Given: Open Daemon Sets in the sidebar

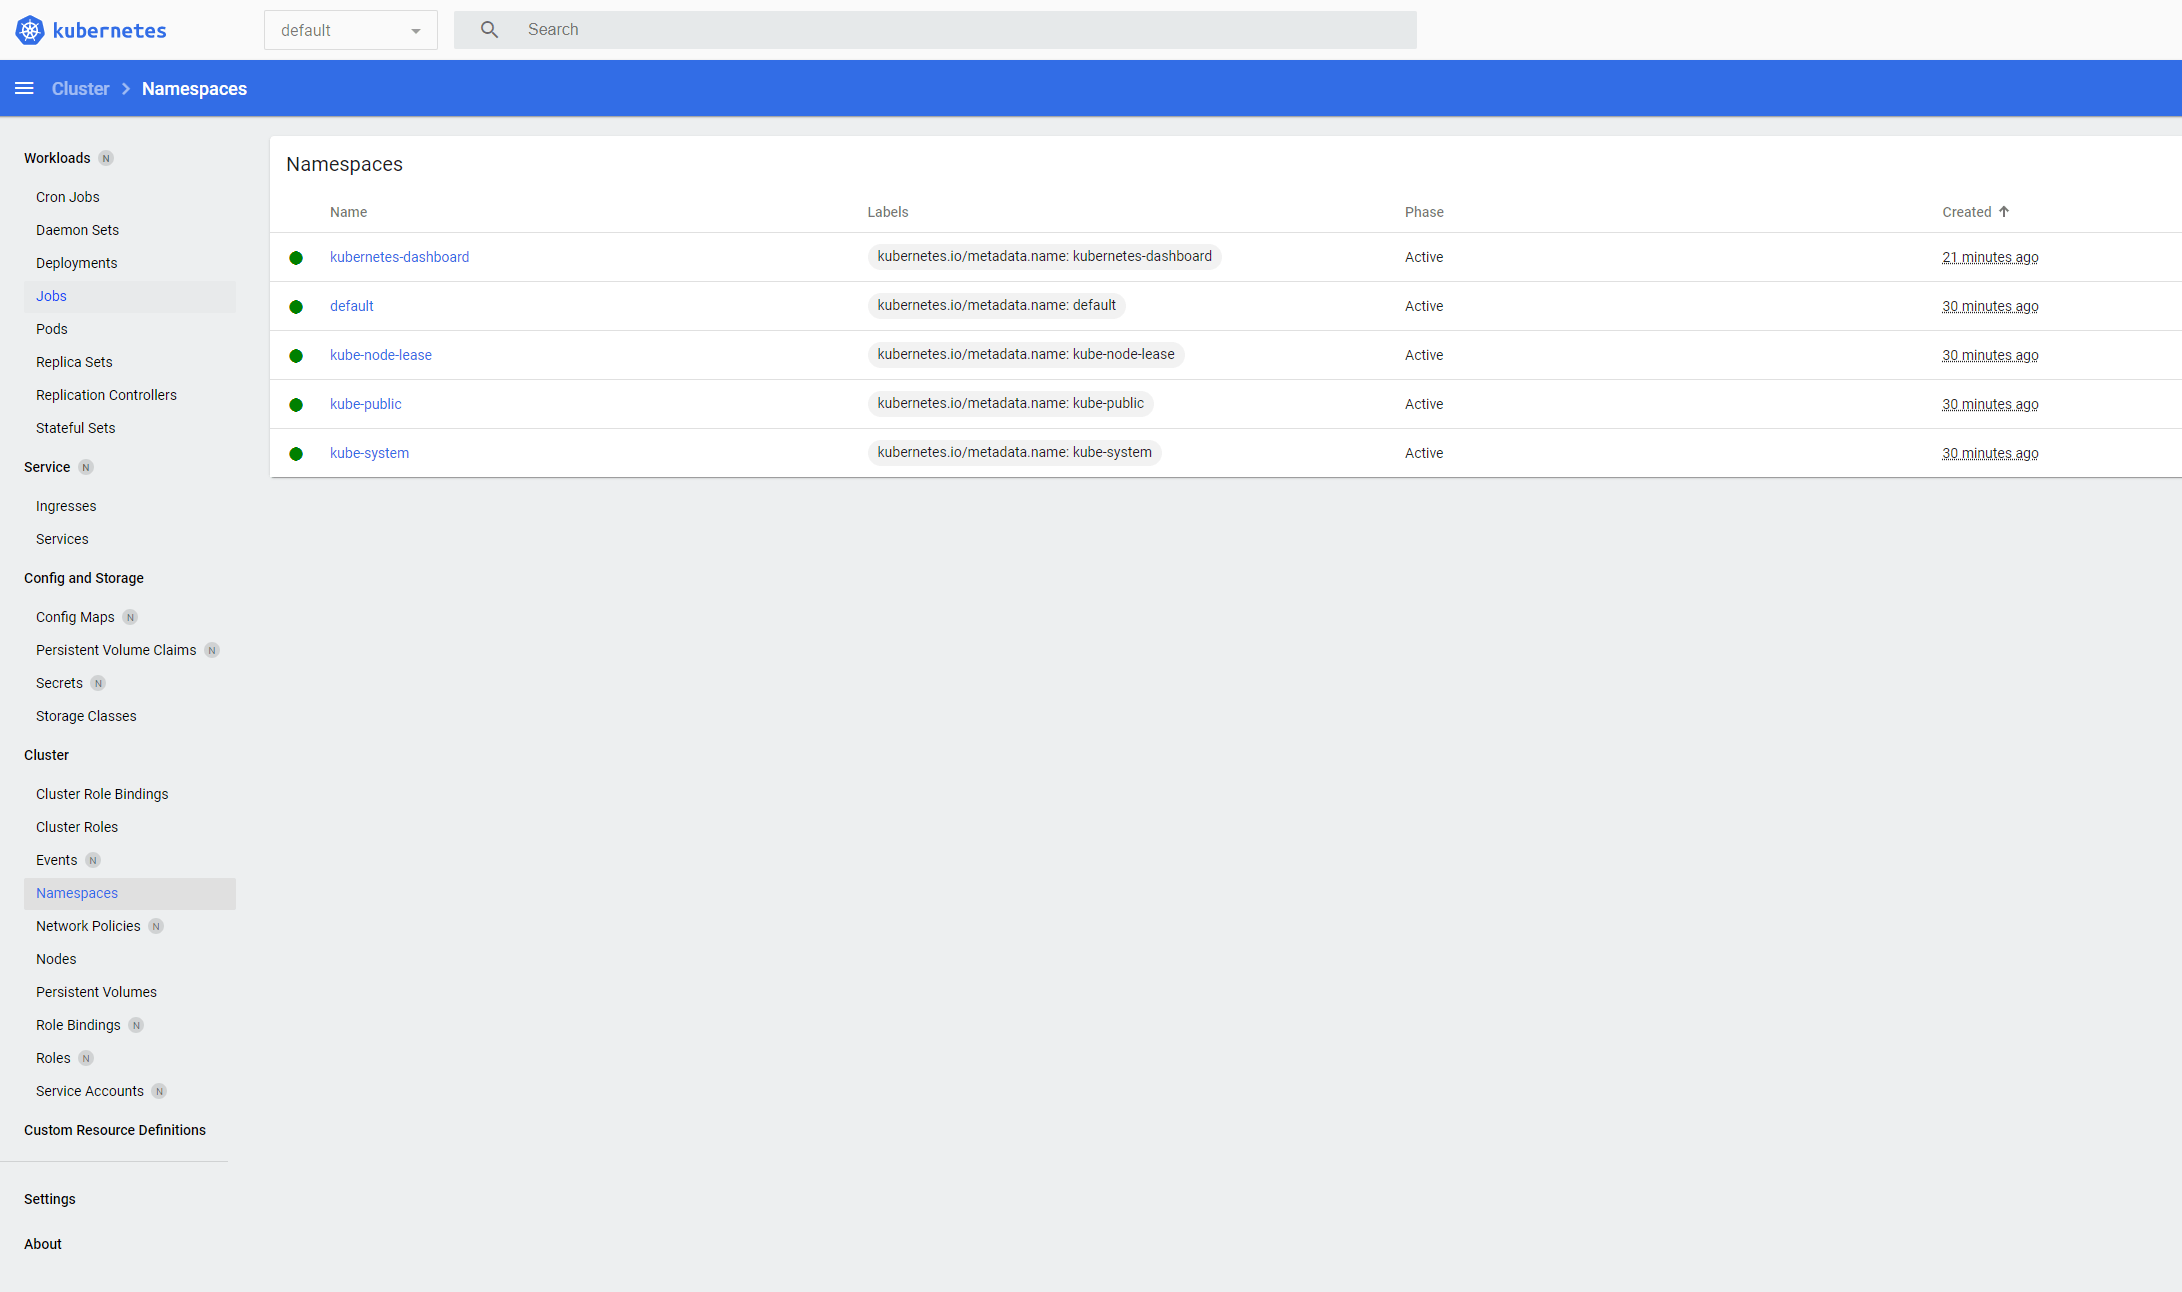Looking at the screenshot, I should coord(77,230).
